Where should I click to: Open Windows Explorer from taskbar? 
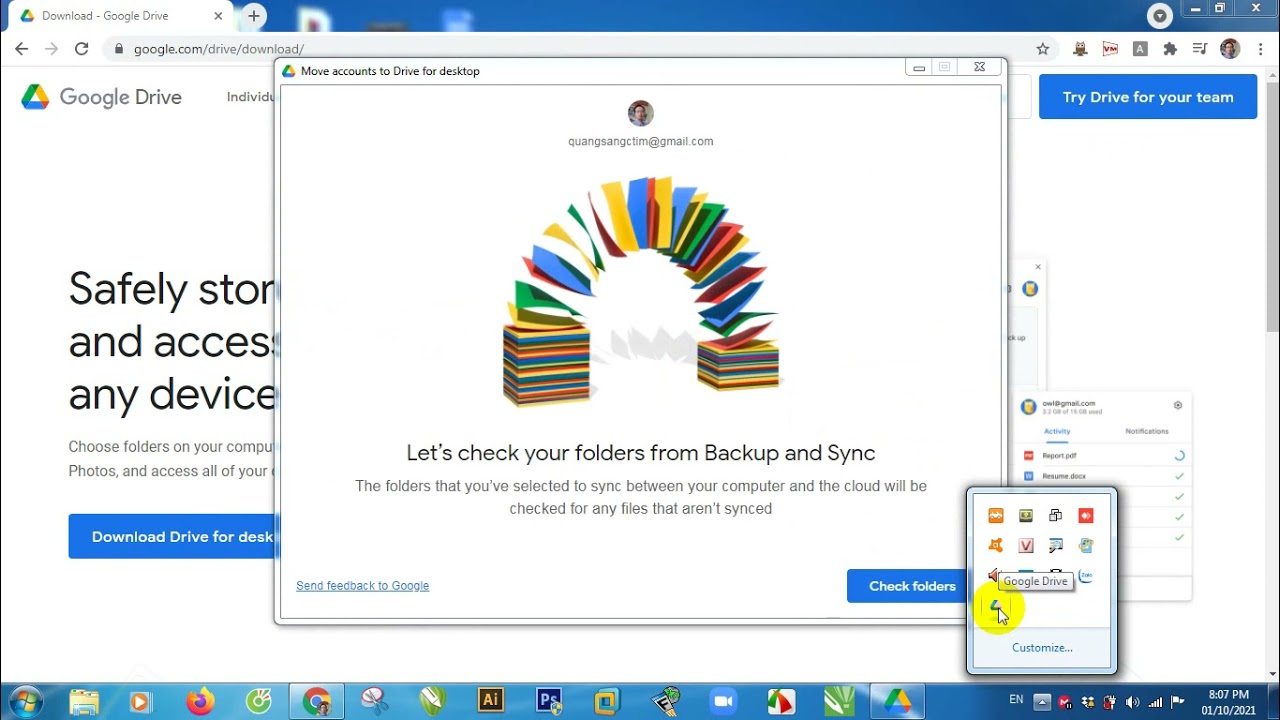point(84,702)
